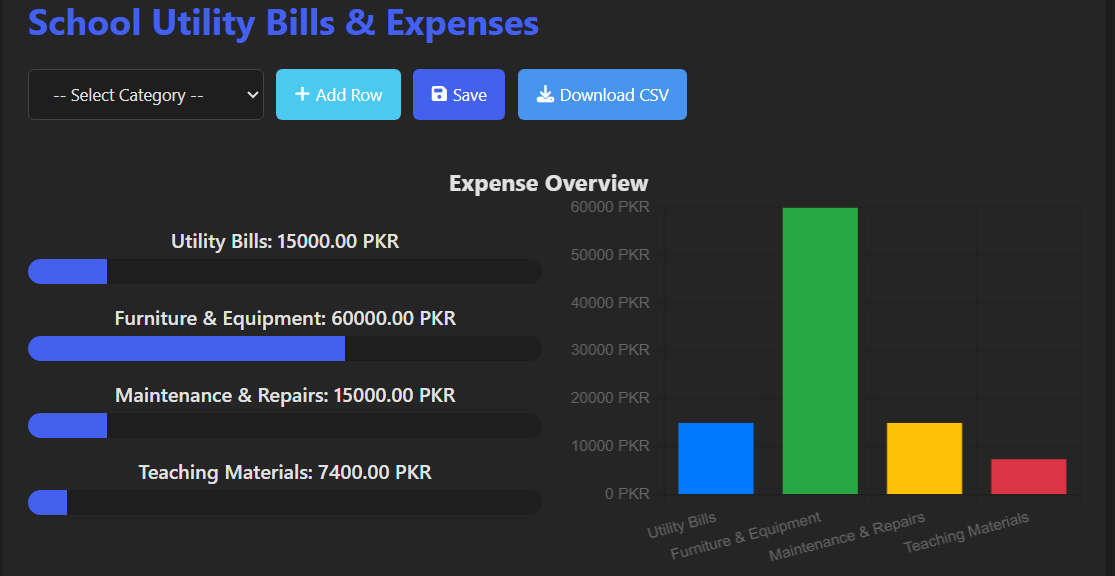
Task: Click the Furniture & Equipment progress bar
Action: click(285, 349)
